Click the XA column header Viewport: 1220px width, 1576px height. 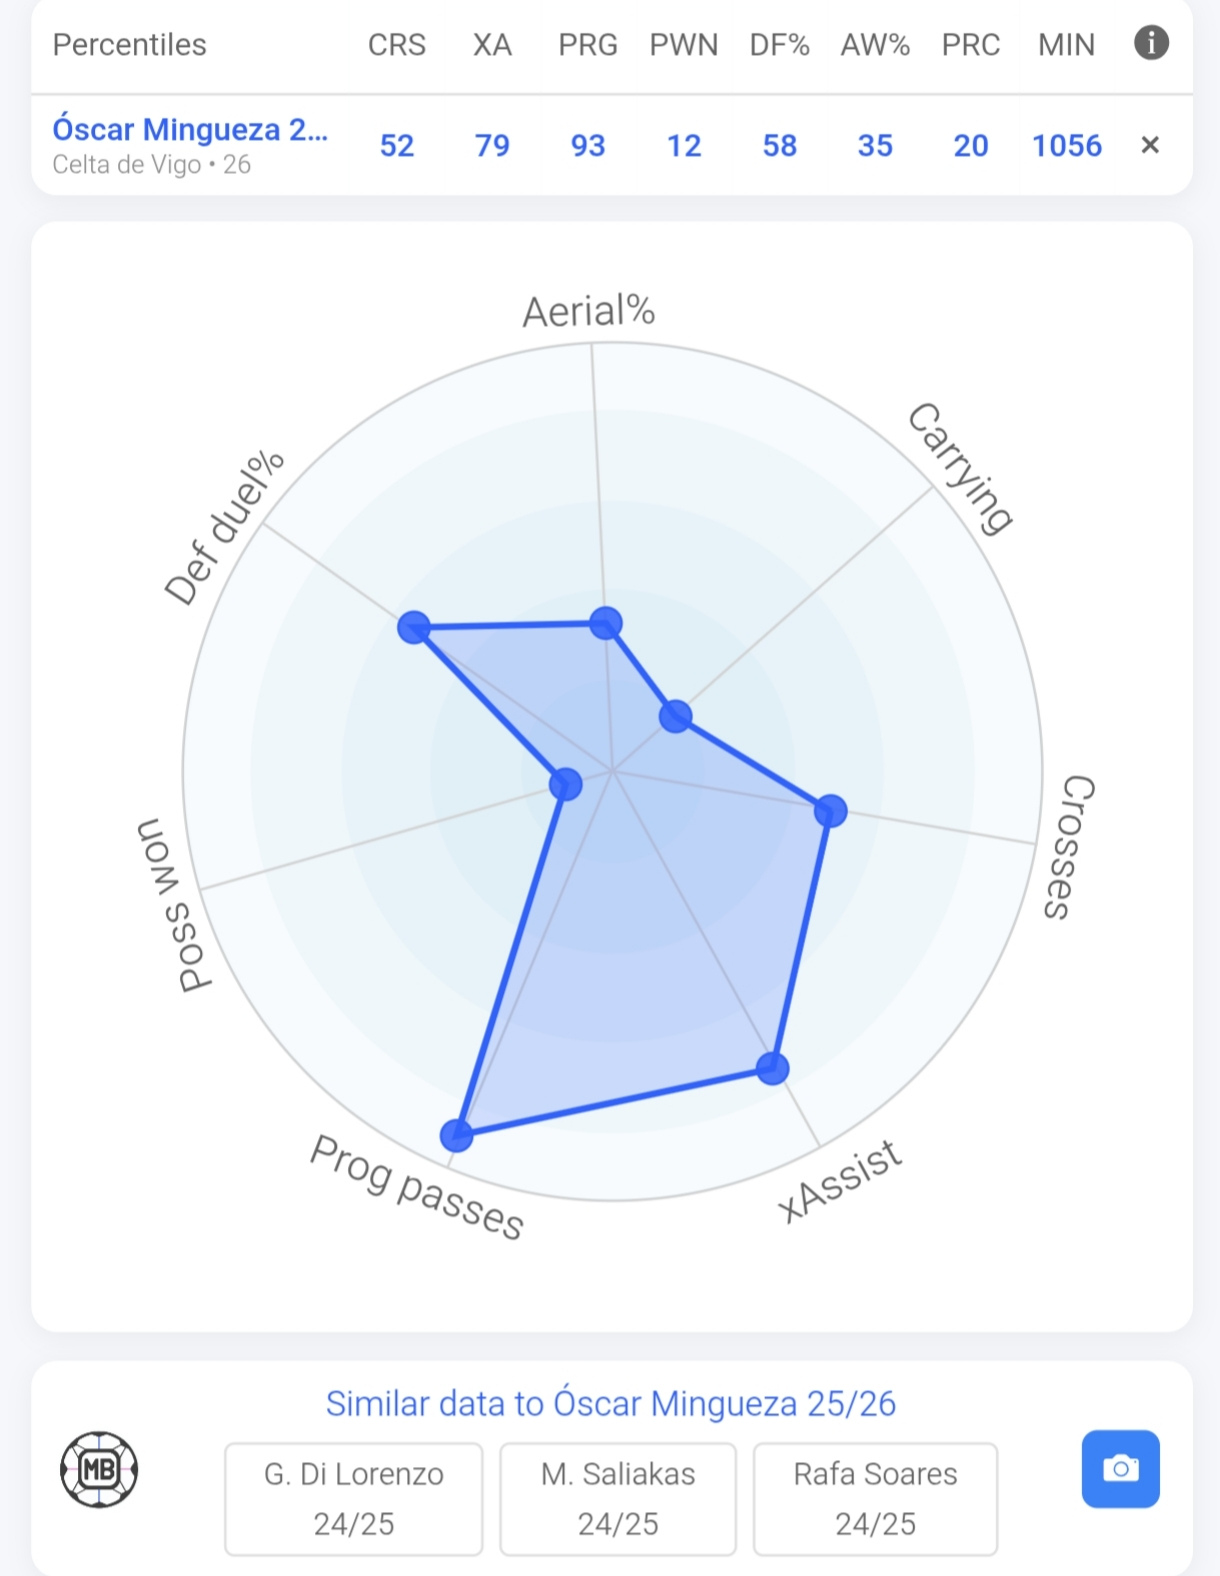[492, 45]
